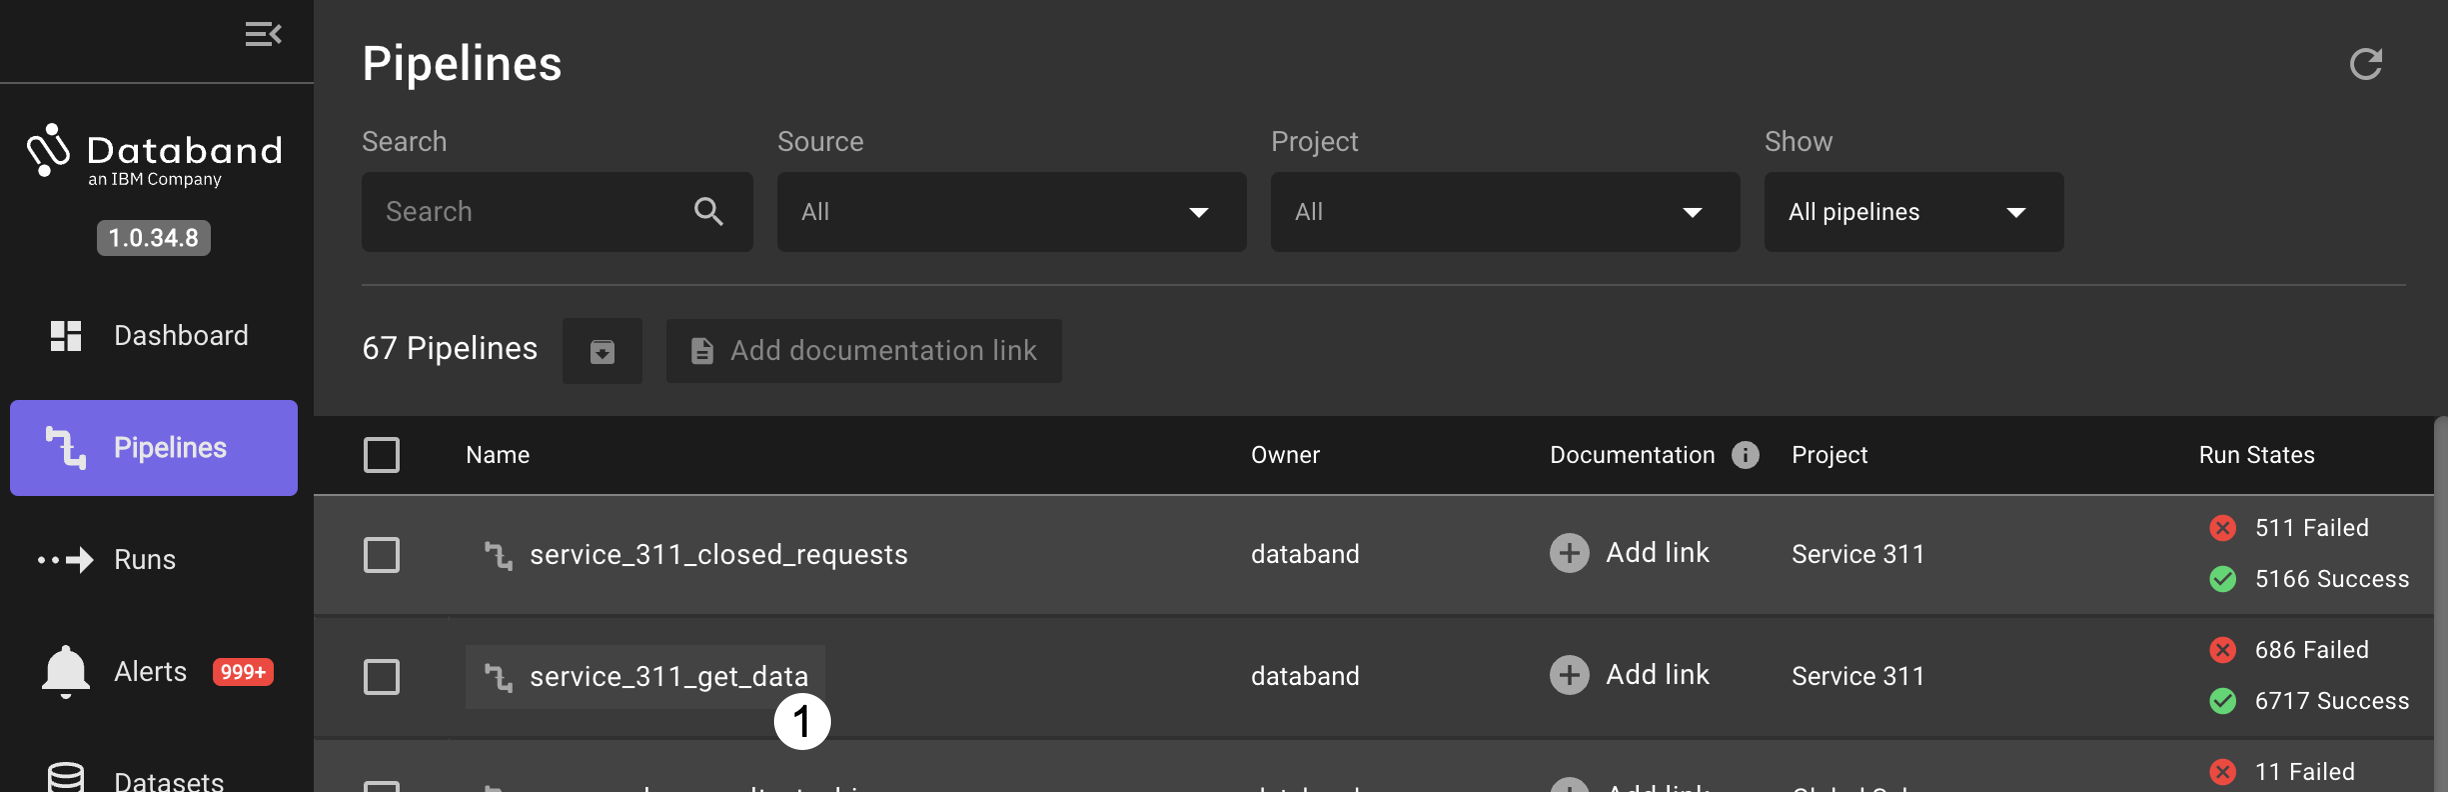This screenshot has width=2450, height=792.
Task: Sort by Project column header
Action: point(1829,455)
